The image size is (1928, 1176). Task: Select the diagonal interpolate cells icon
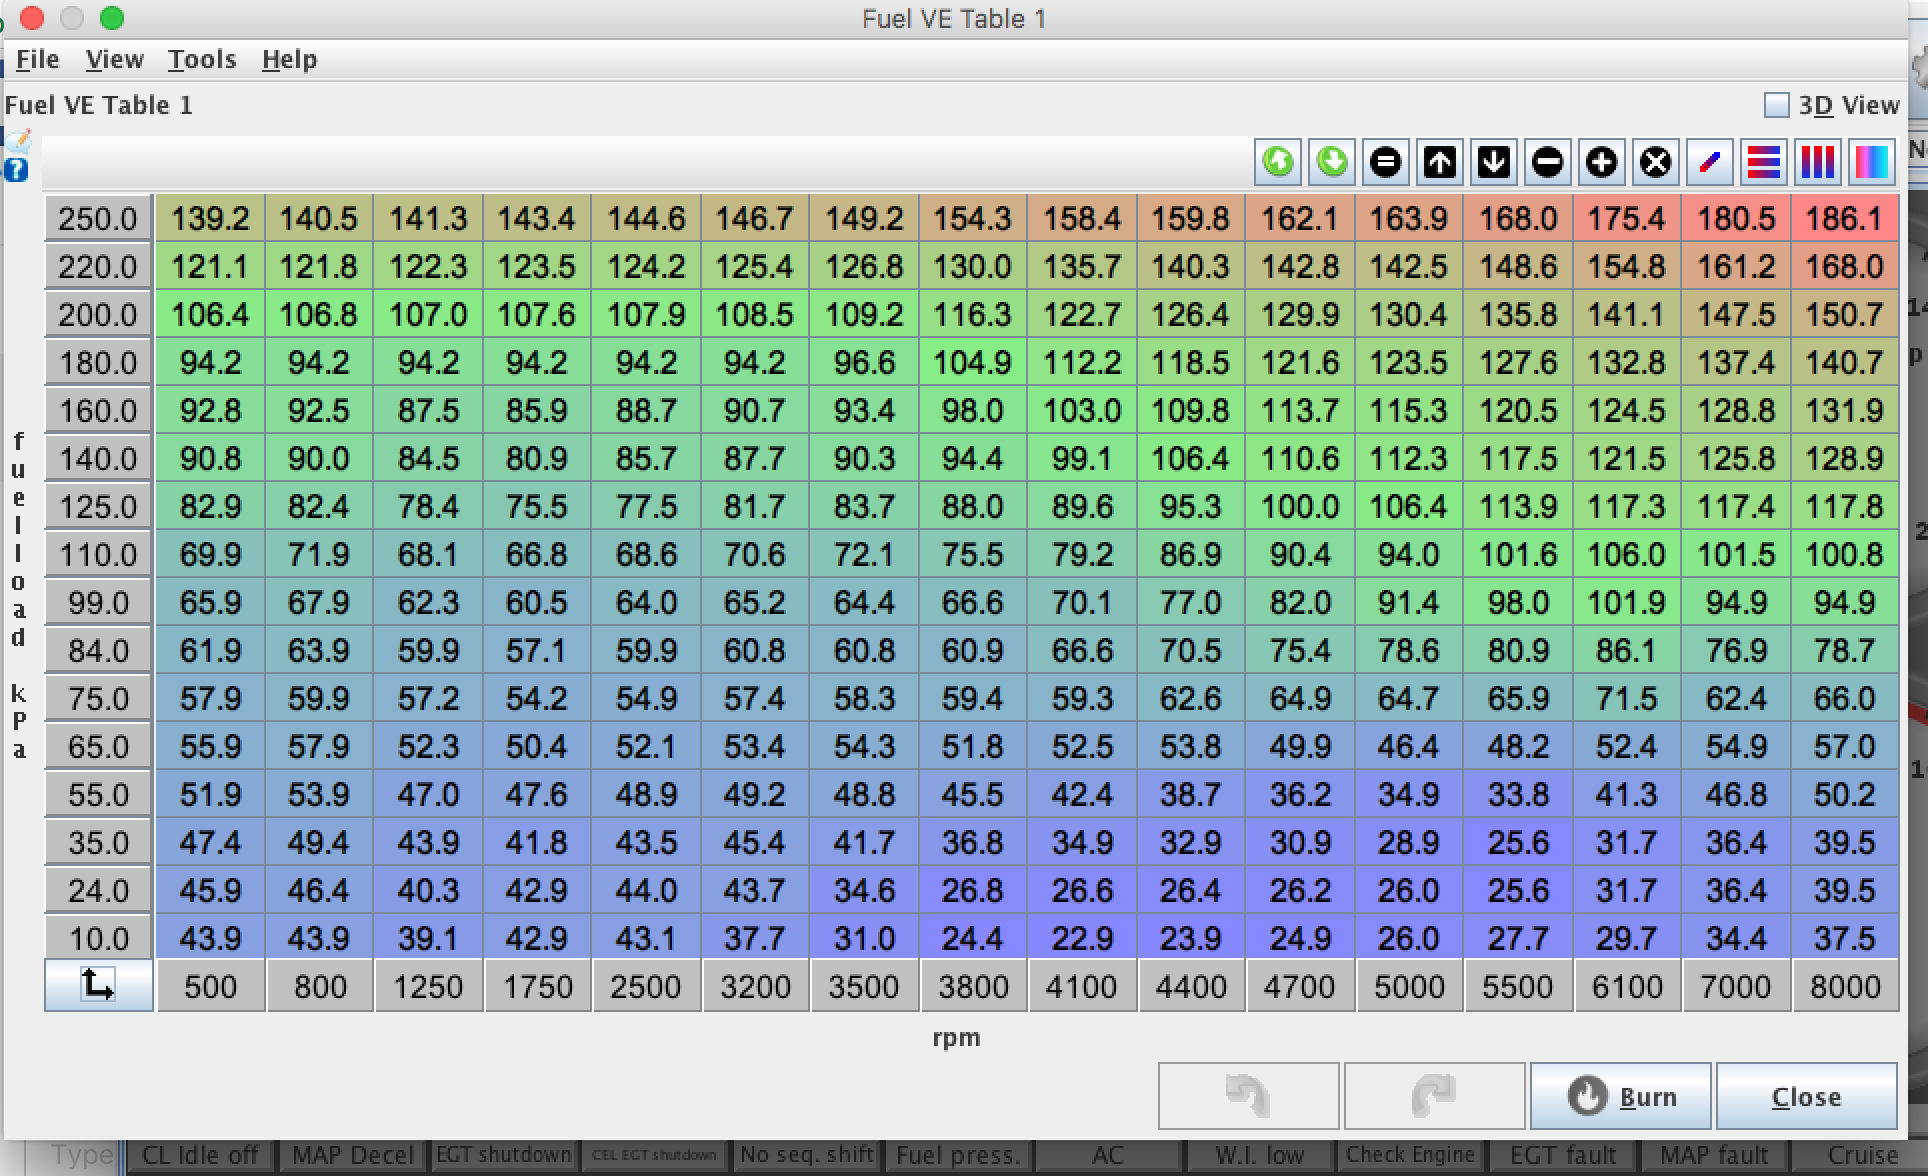(x=1710, y=162)
